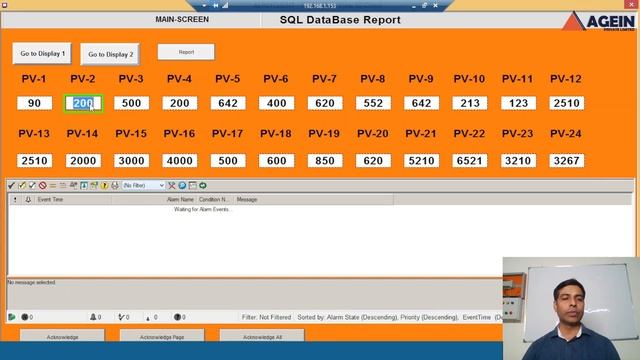Go to Display 1
Viewport: 640px width, 360px height.
coord(42,53)
